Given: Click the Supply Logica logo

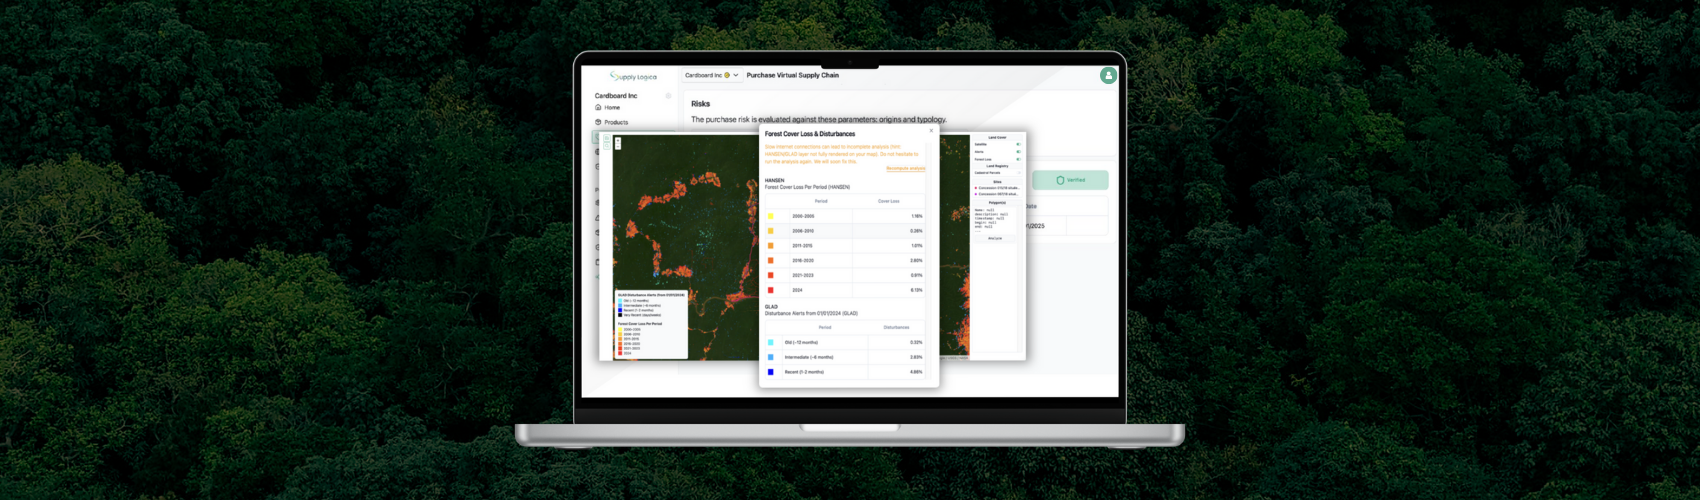Looking at the screenshot, I should tap(633, 76).
